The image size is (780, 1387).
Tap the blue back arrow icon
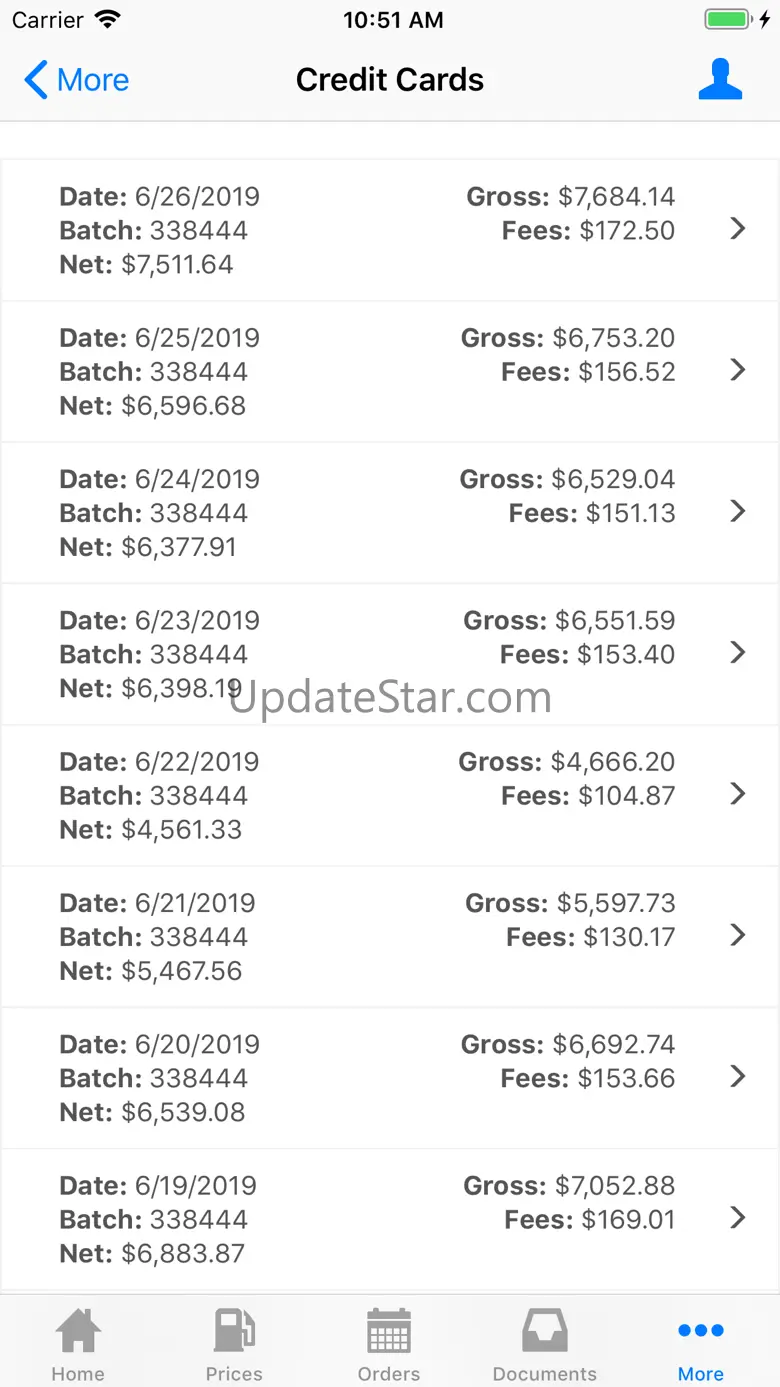(x=36, y=80)
